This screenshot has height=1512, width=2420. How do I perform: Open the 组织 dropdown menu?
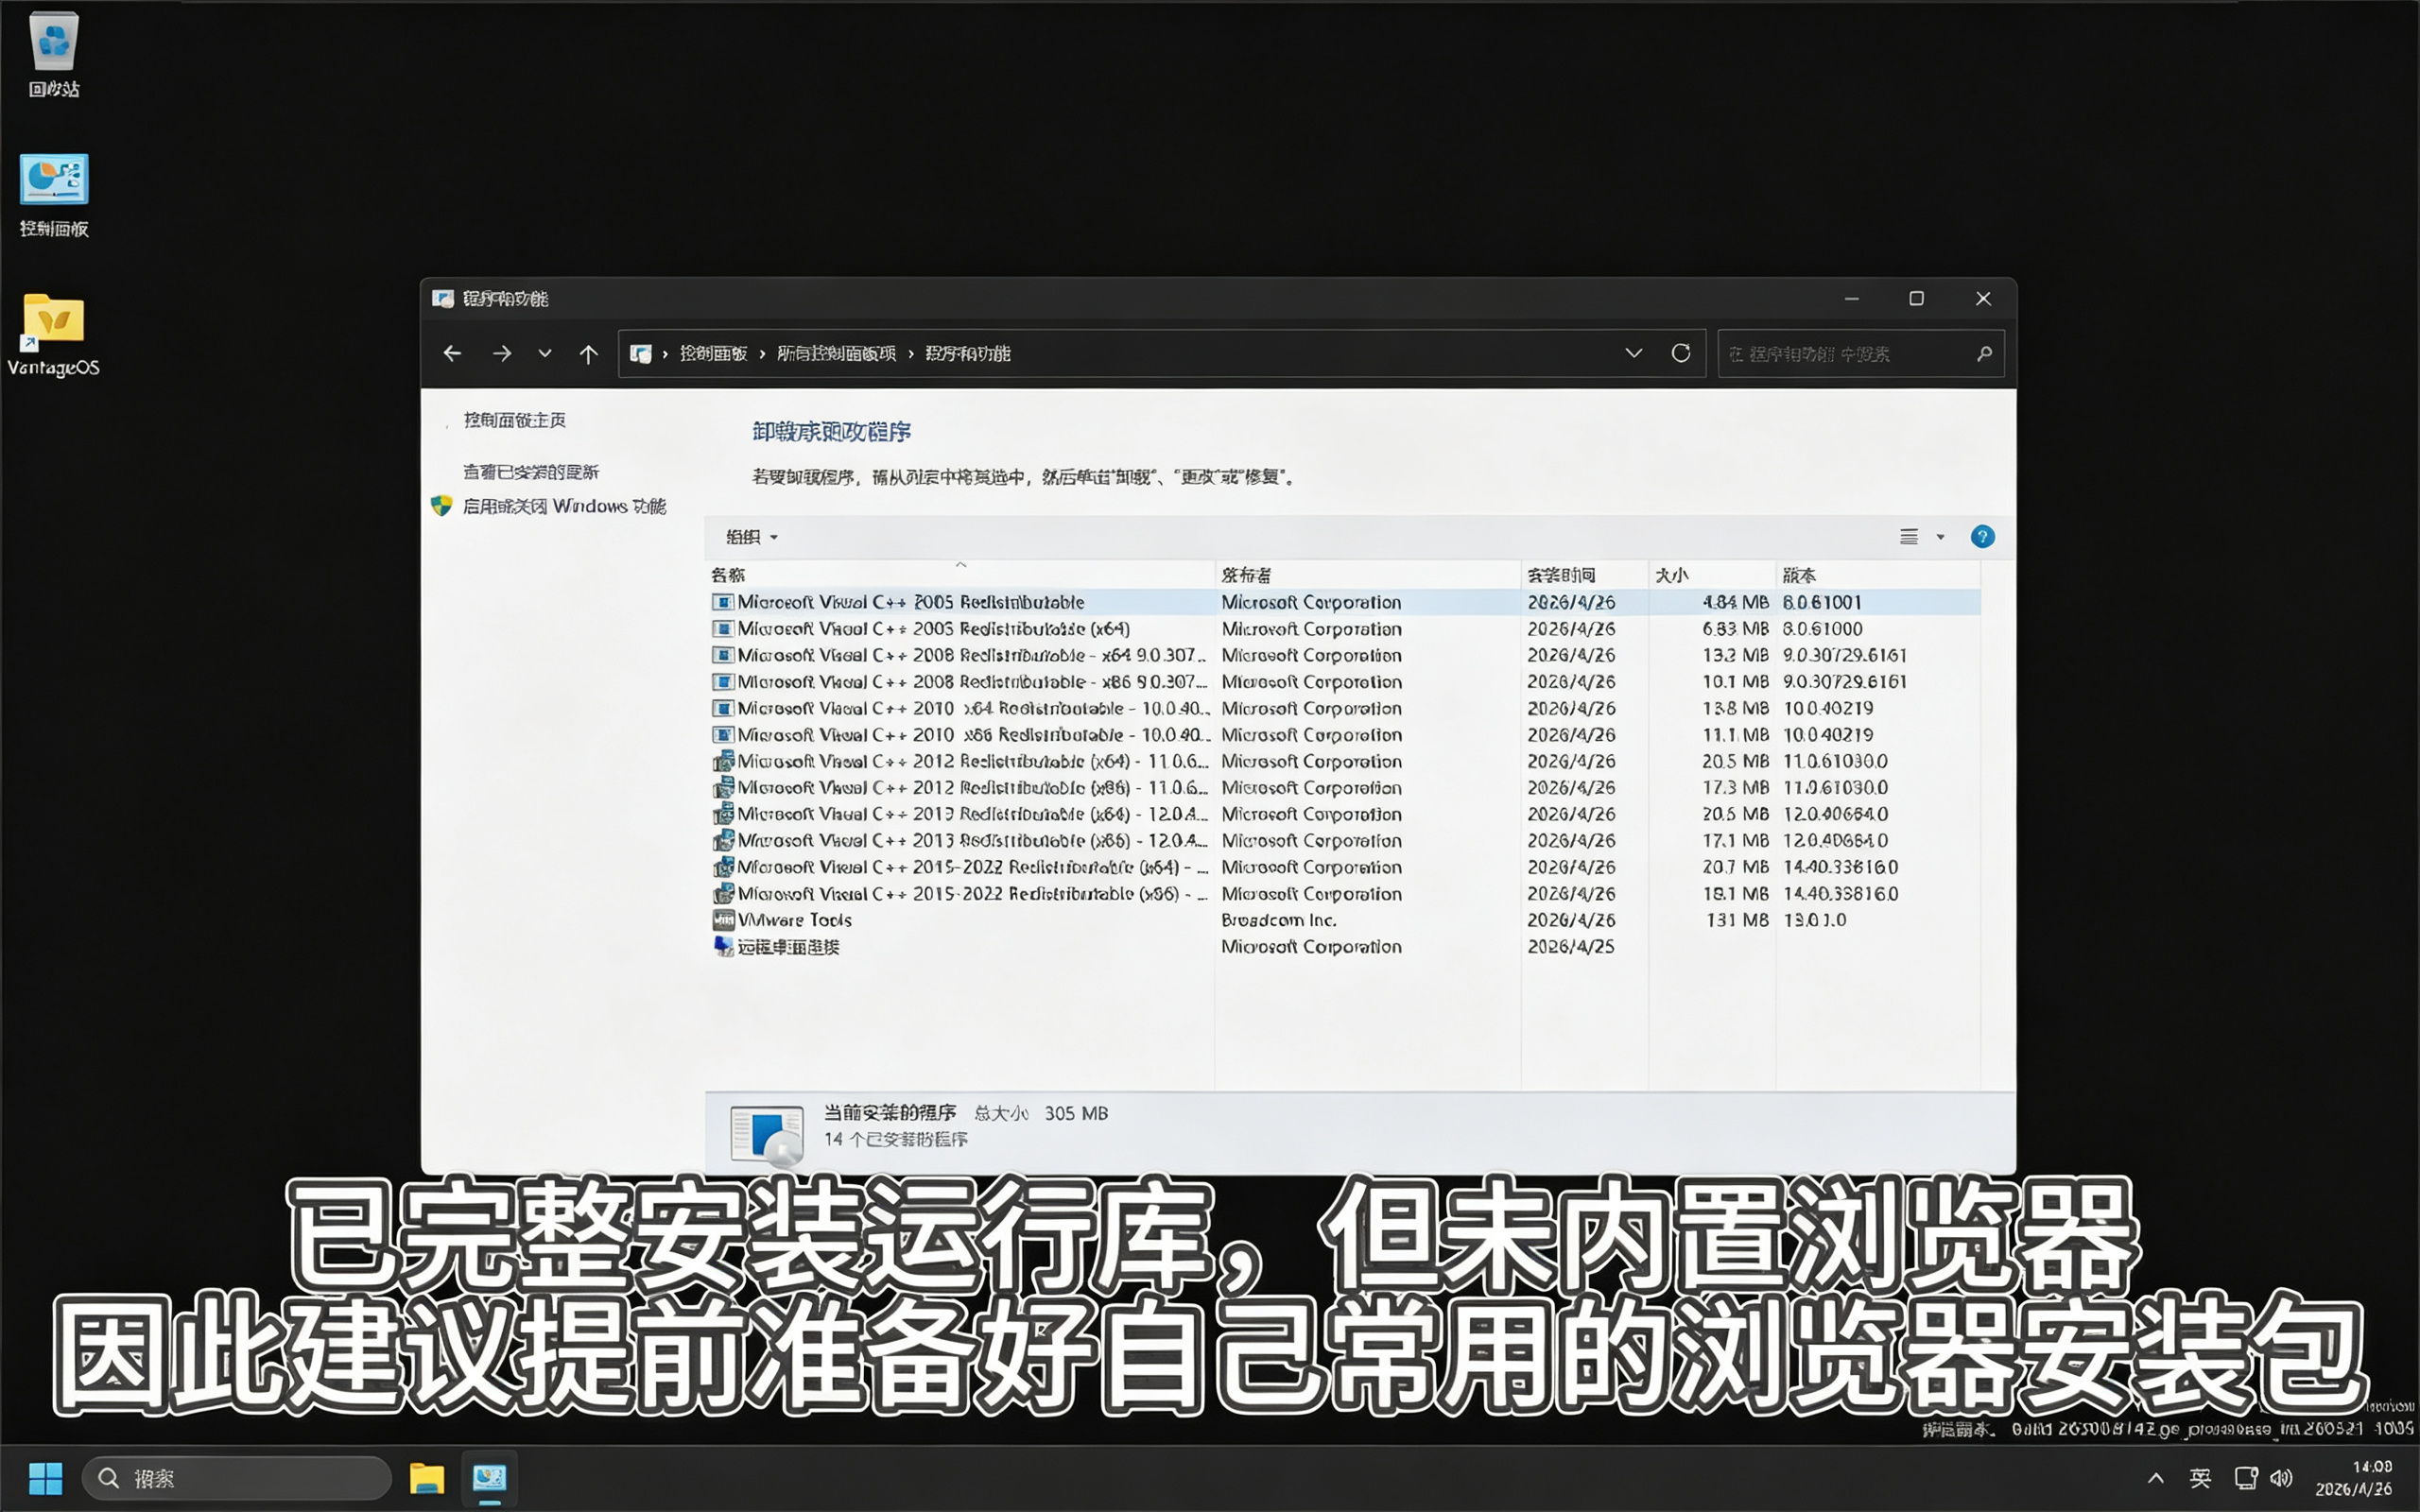click(752, 537)
